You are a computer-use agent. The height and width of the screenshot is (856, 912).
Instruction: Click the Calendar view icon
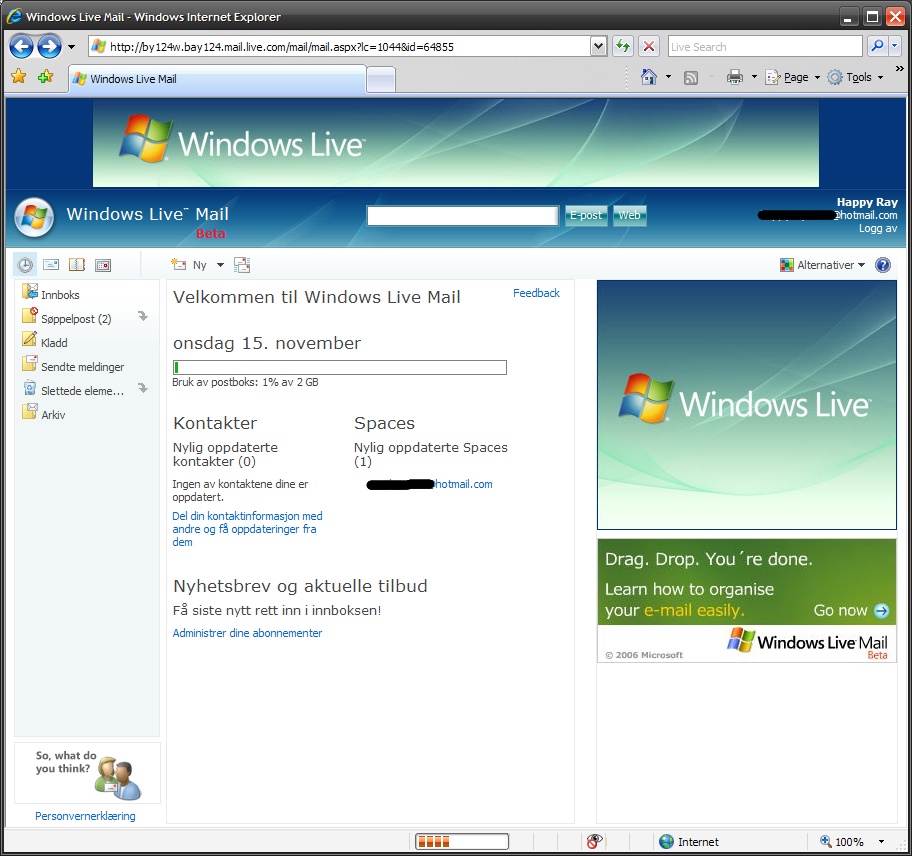click(x=103, y=265)
